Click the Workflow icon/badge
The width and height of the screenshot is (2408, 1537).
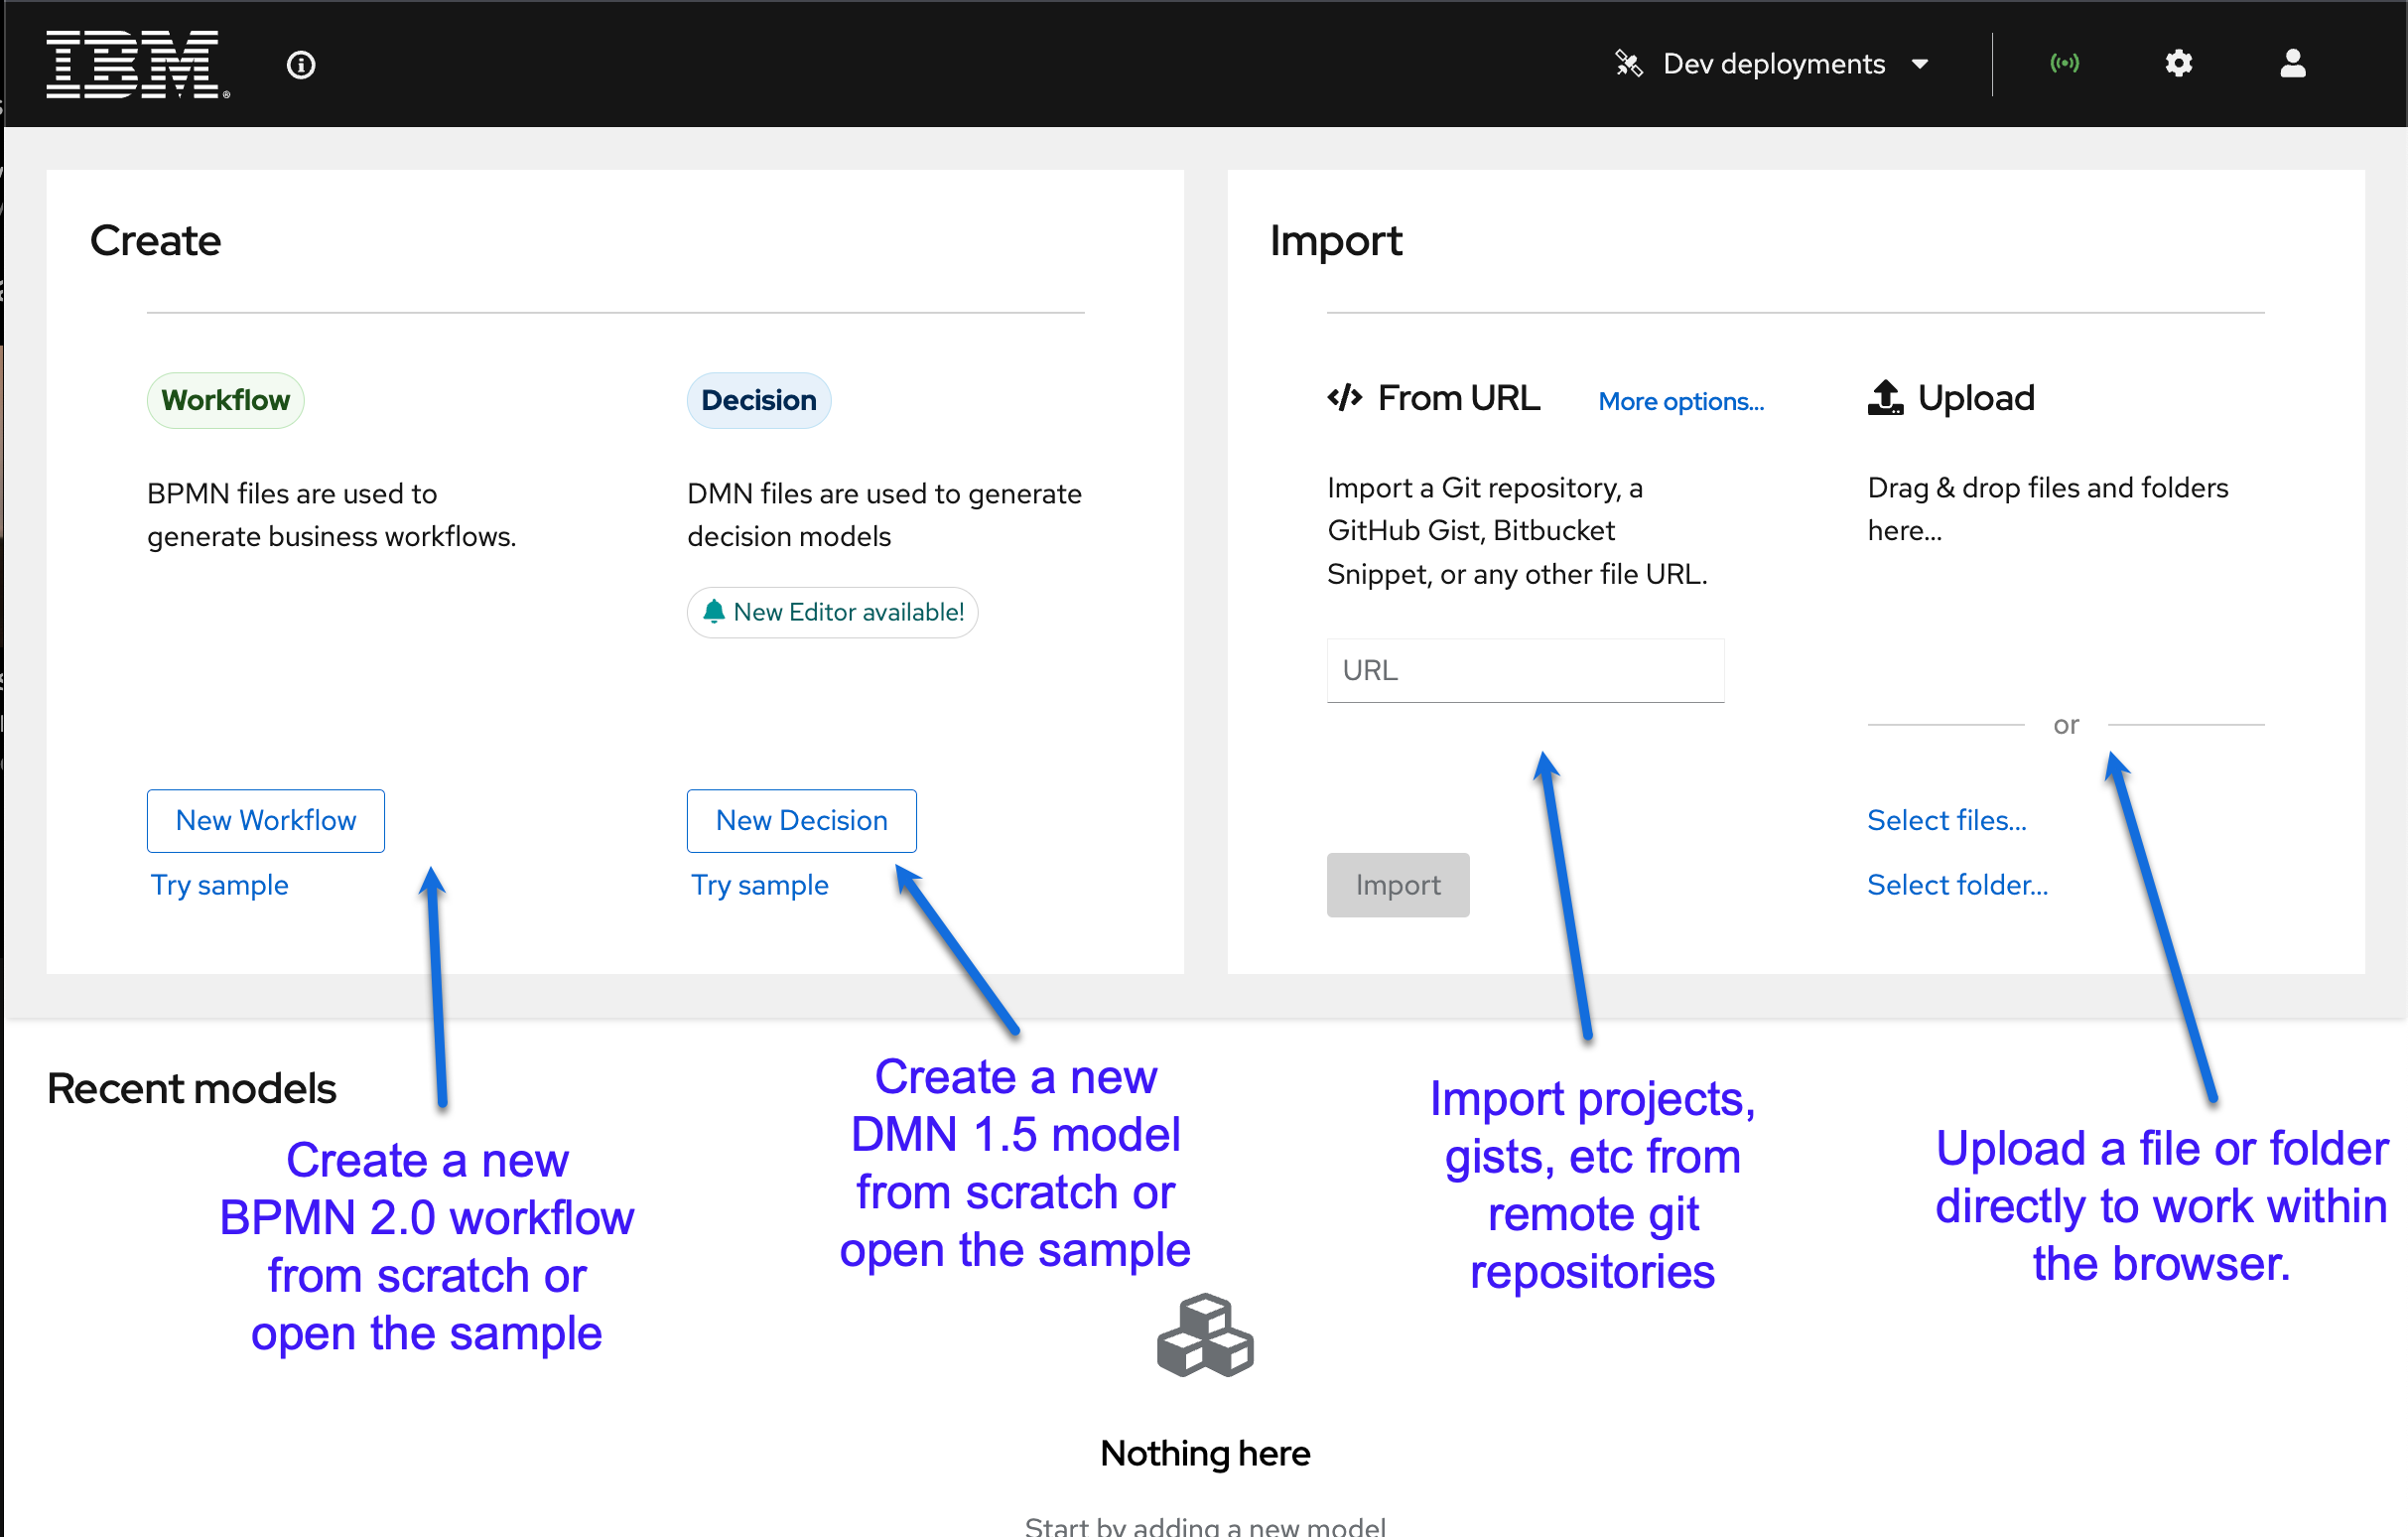(228, 400)
